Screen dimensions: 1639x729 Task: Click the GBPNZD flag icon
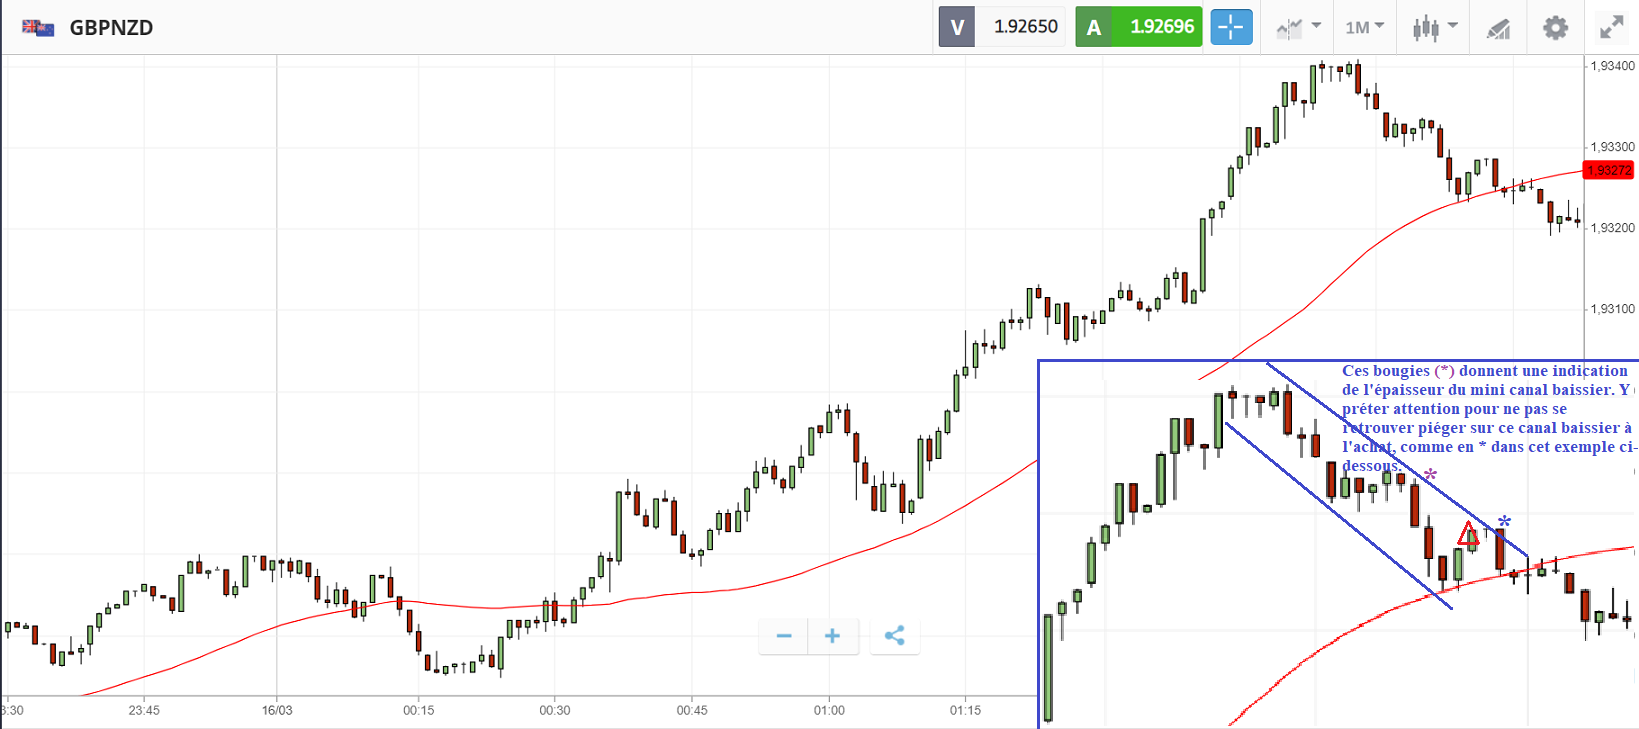pyautogui.click(x=38, y=28)
